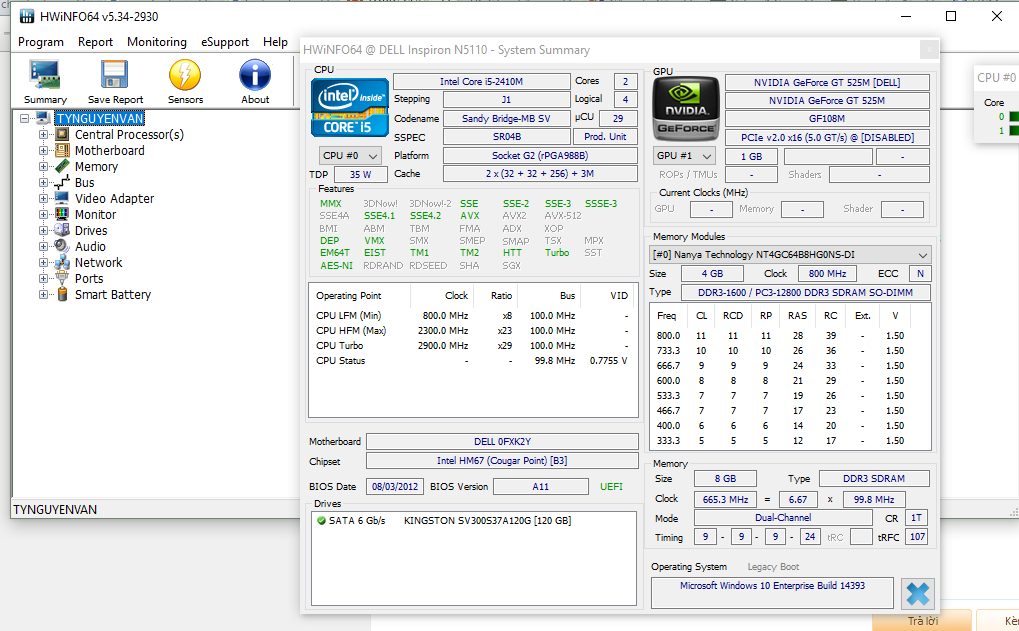The image size is (1019, 631).
Task: Click the PCIe v2.0 x16 [DISABLED] field
Action: pyautogui.click(x=827, y=137)
